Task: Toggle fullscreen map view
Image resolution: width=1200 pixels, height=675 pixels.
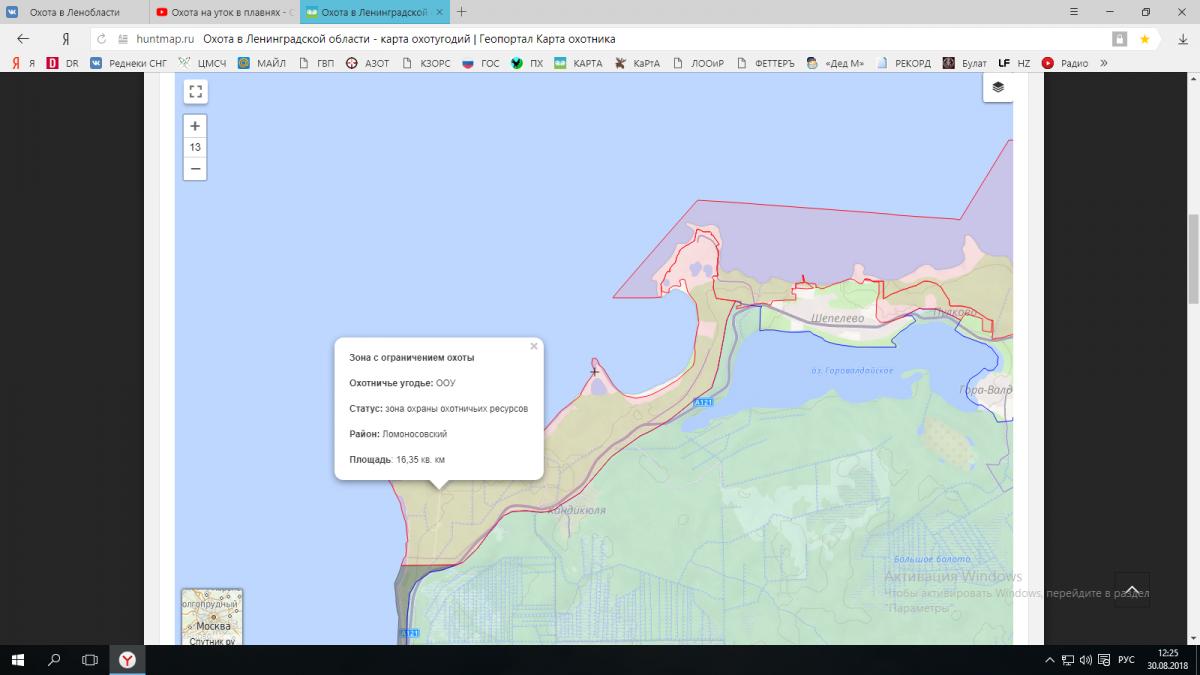Action: (x=195, y=92)
